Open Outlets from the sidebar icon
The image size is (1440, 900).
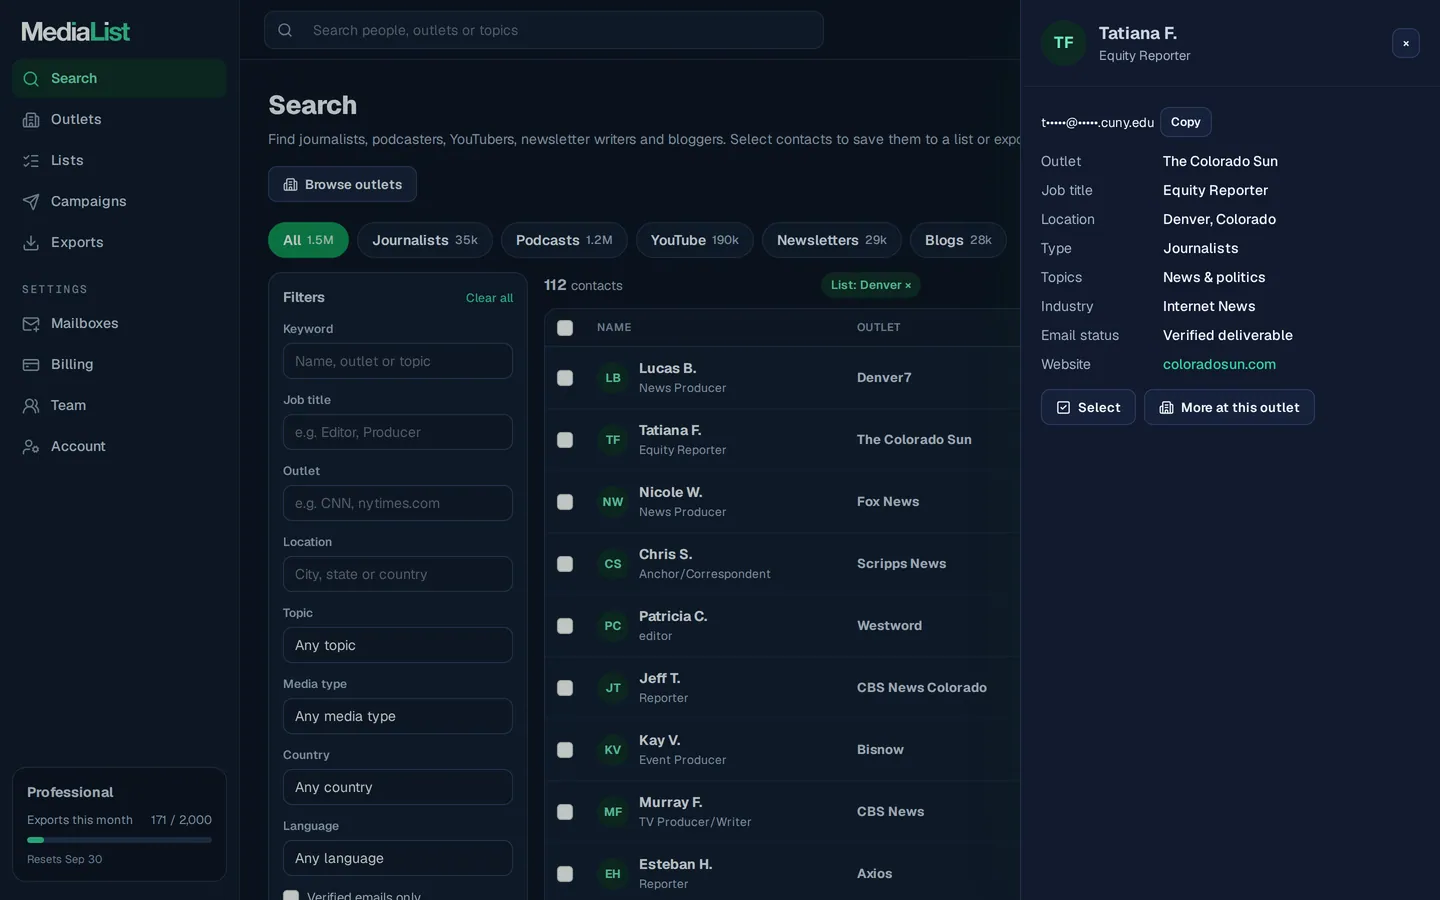(x=31, y=120)
